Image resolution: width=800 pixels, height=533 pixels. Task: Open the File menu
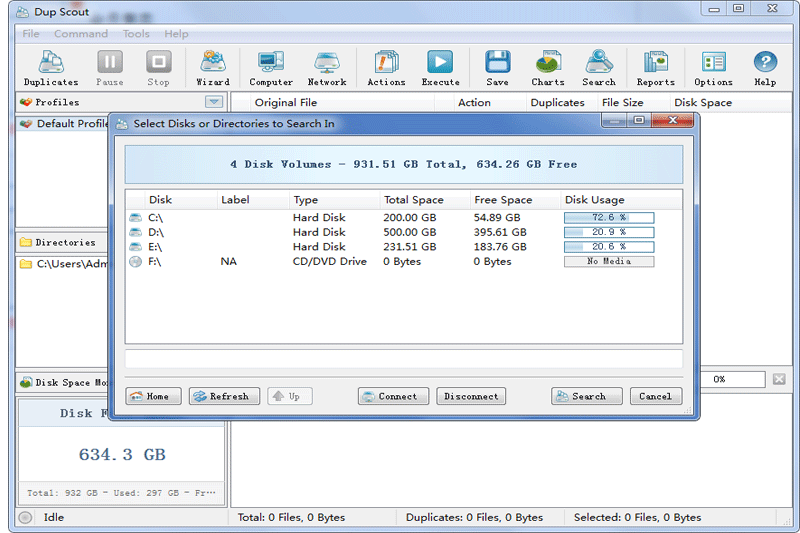pos(31,34)
